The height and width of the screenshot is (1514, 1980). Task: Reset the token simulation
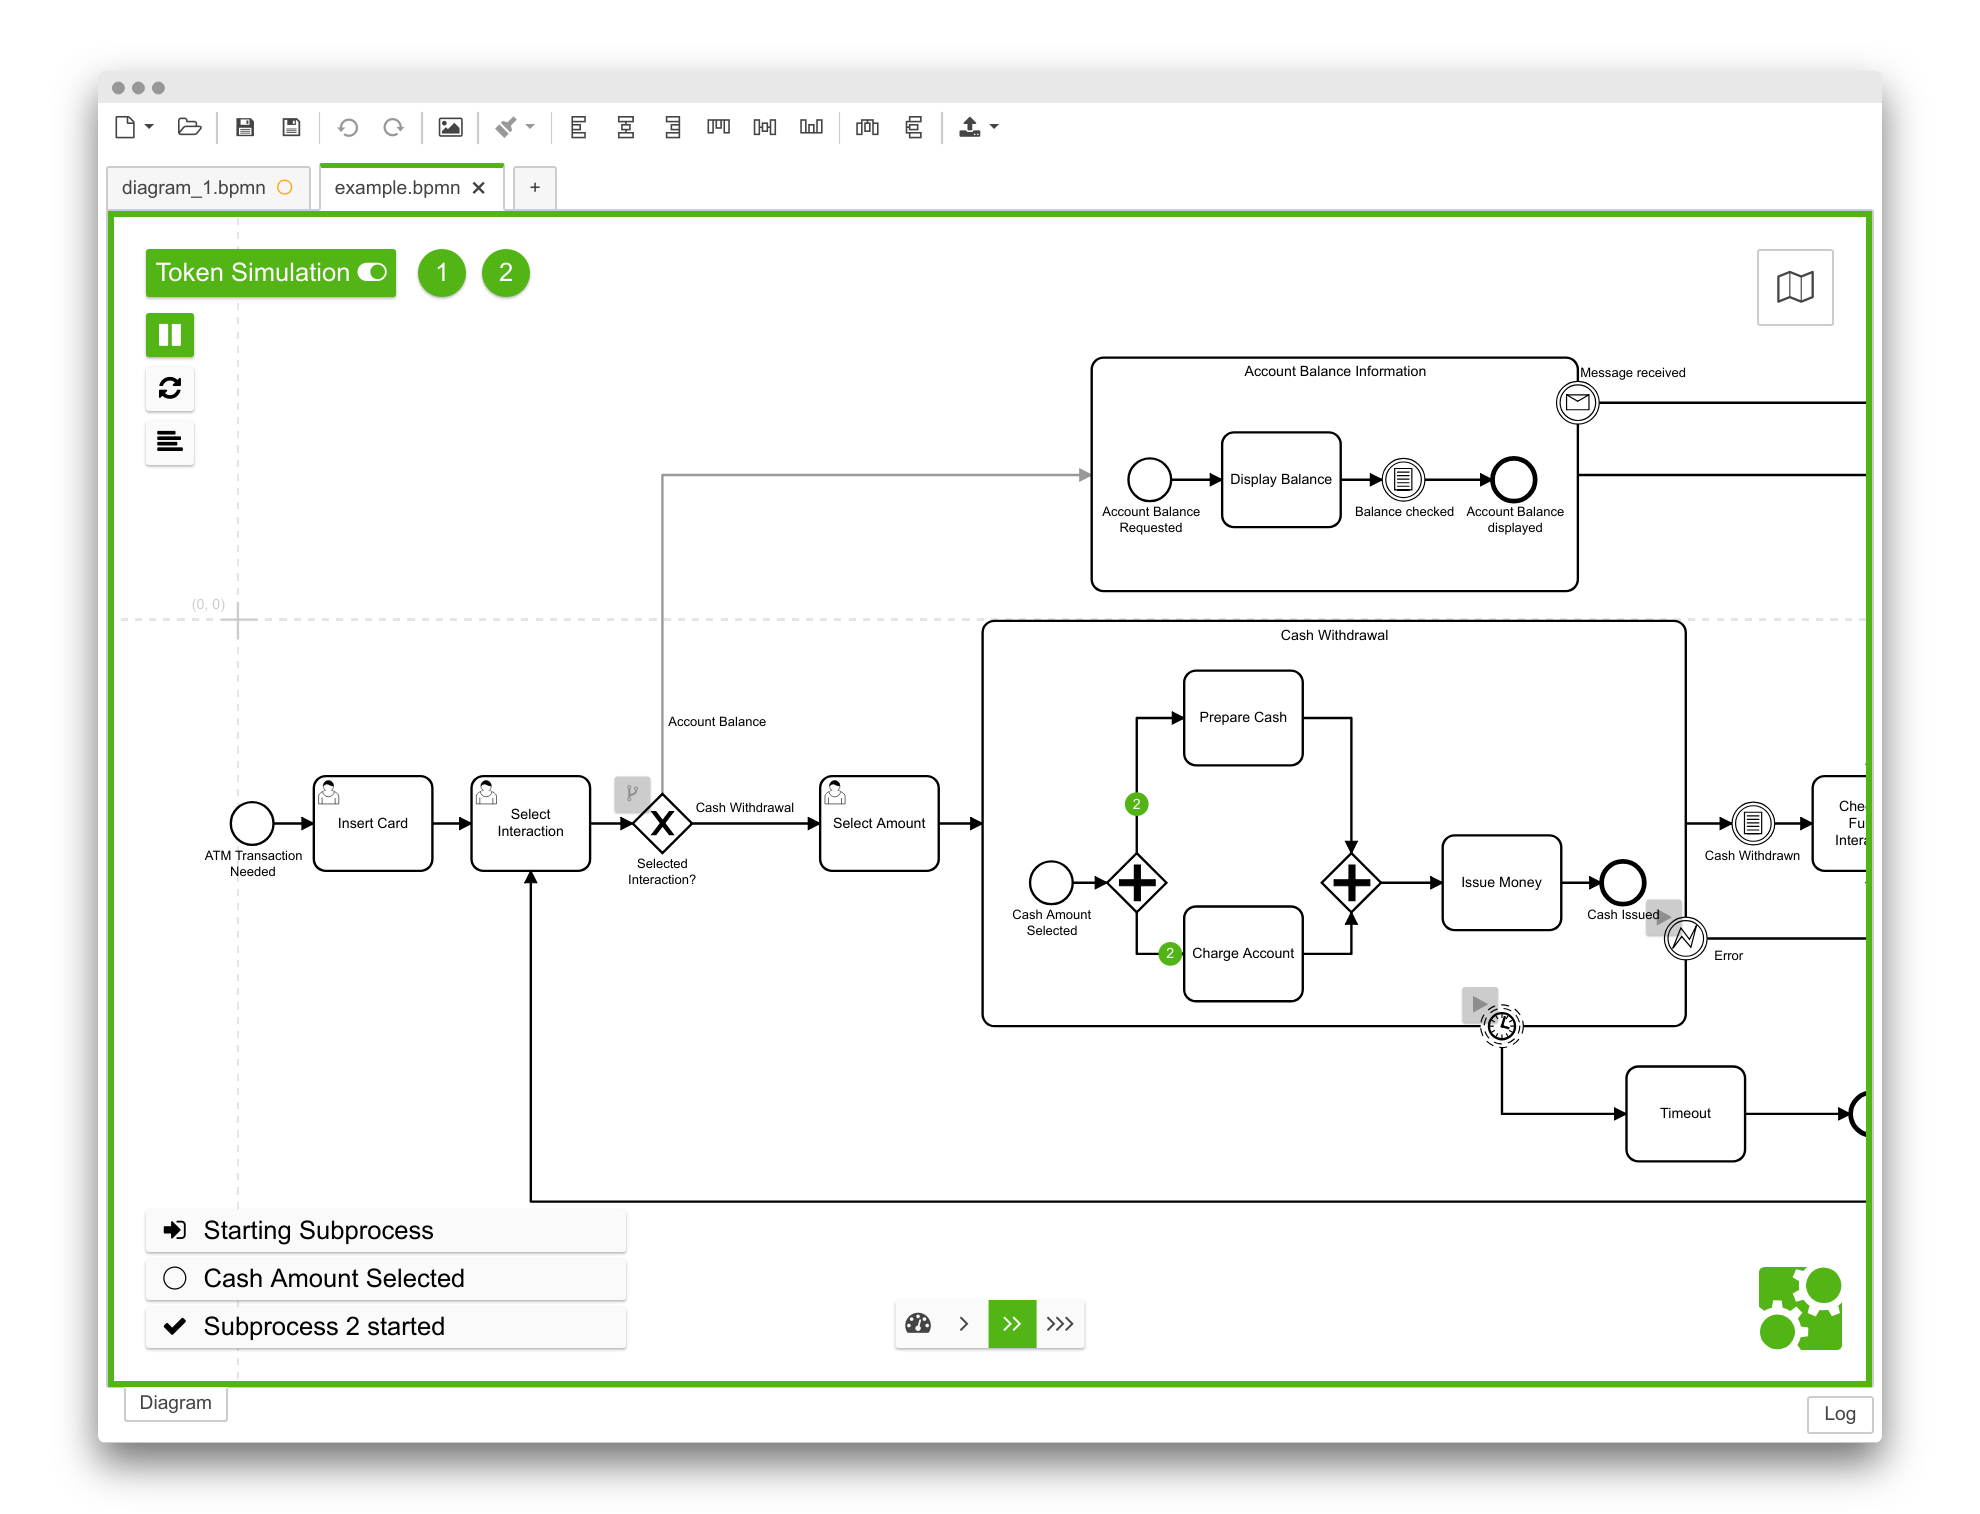coord(169,389)
